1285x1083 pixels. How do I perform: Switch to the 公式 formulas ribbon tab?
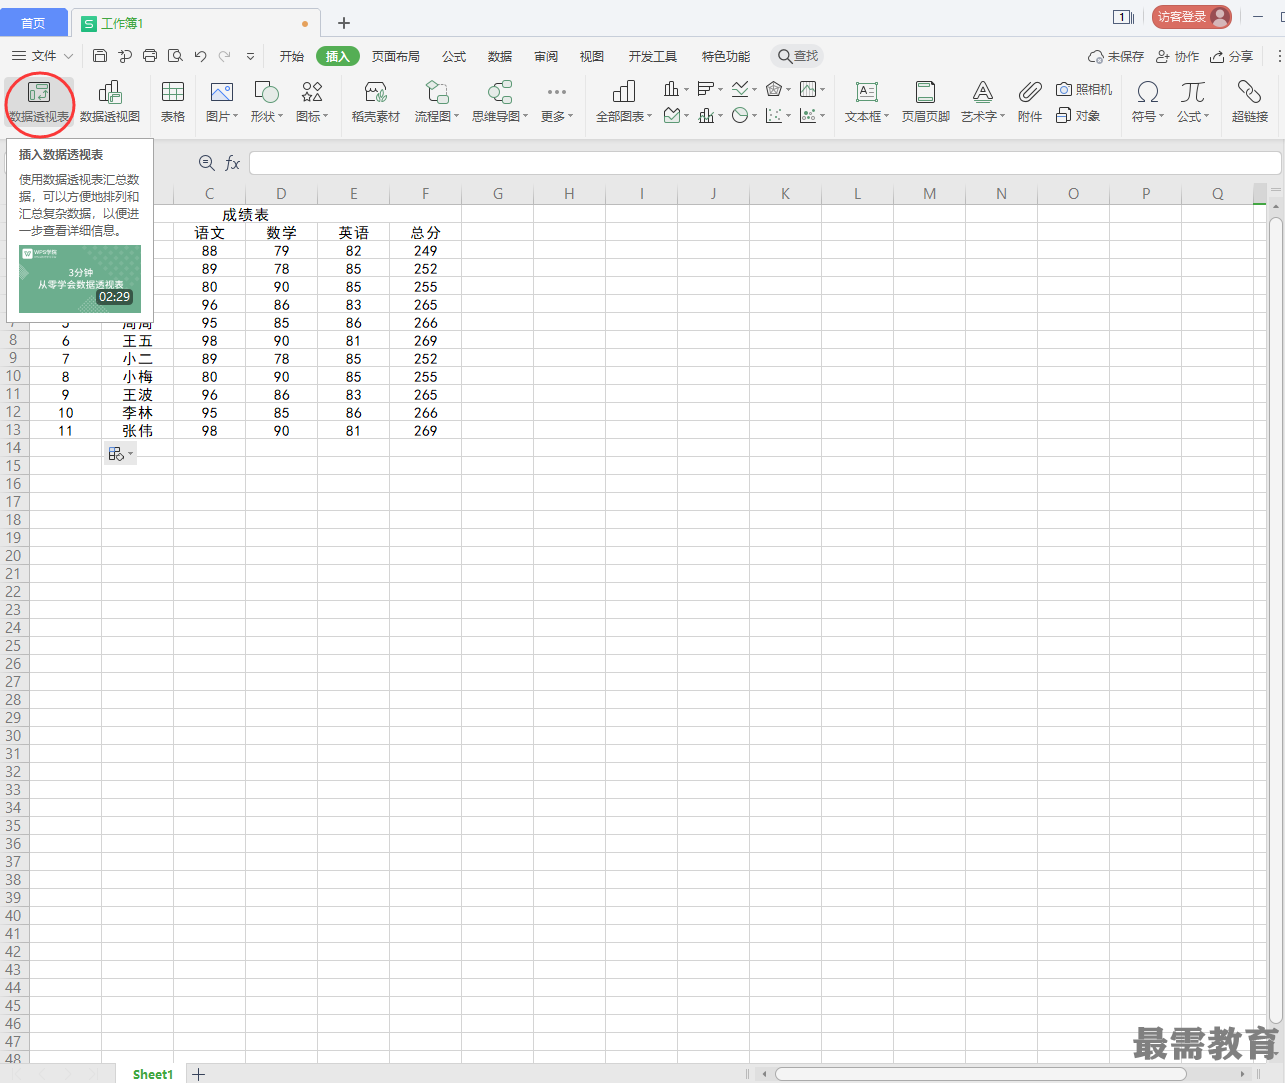454,56
